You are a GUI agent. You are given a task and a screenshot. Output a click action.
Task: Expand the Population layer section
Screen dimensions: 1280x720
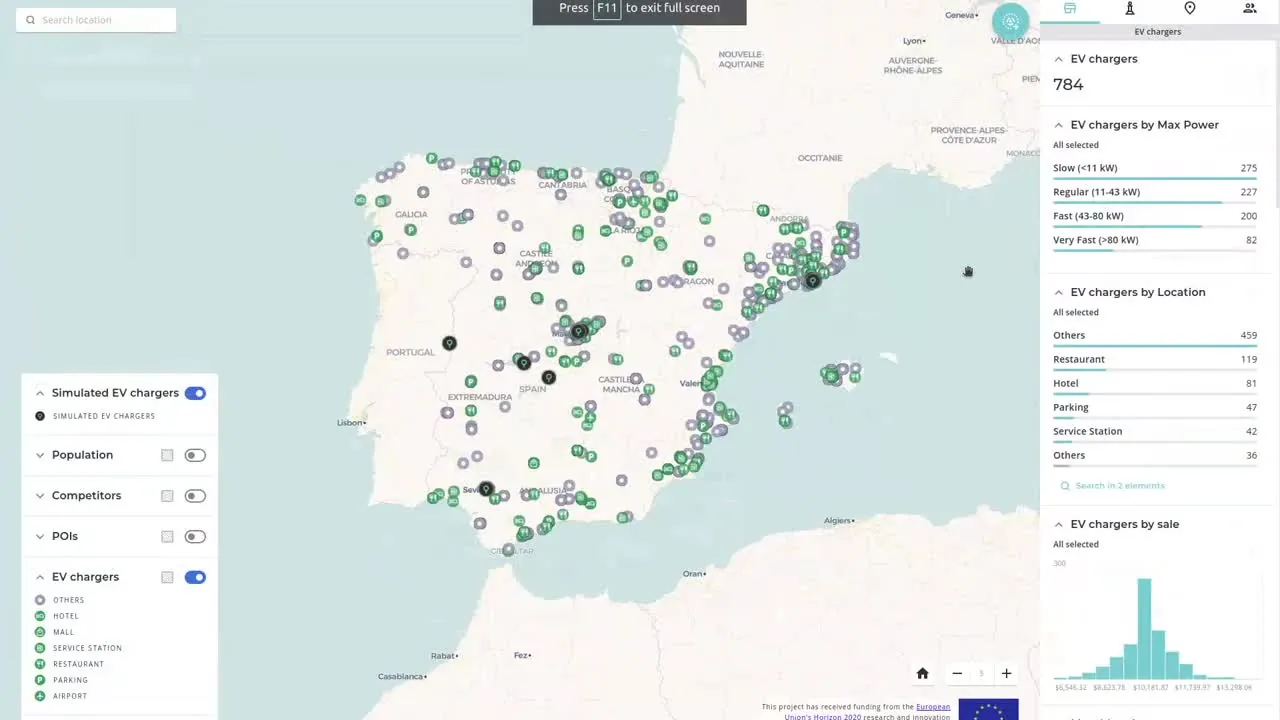(40, 455)
